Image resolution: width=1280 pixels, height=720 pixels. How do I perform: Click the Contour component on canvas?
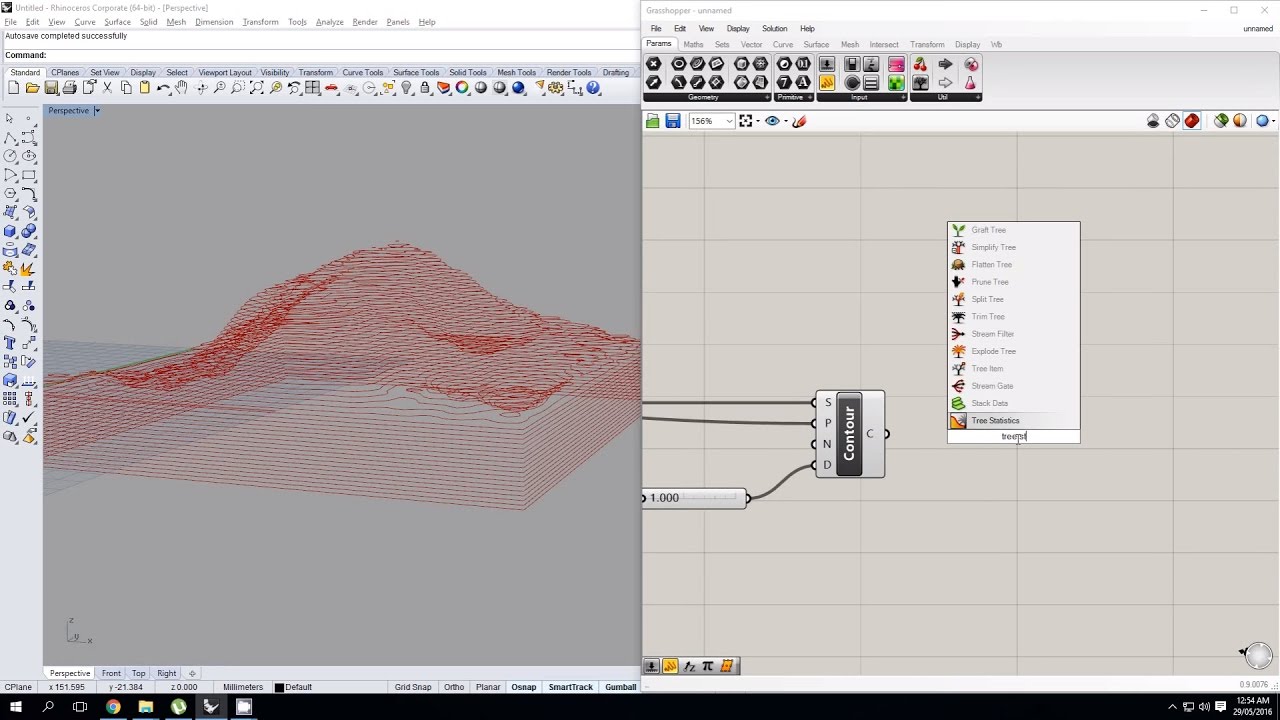pyautogui.click(x=850, y=434)
